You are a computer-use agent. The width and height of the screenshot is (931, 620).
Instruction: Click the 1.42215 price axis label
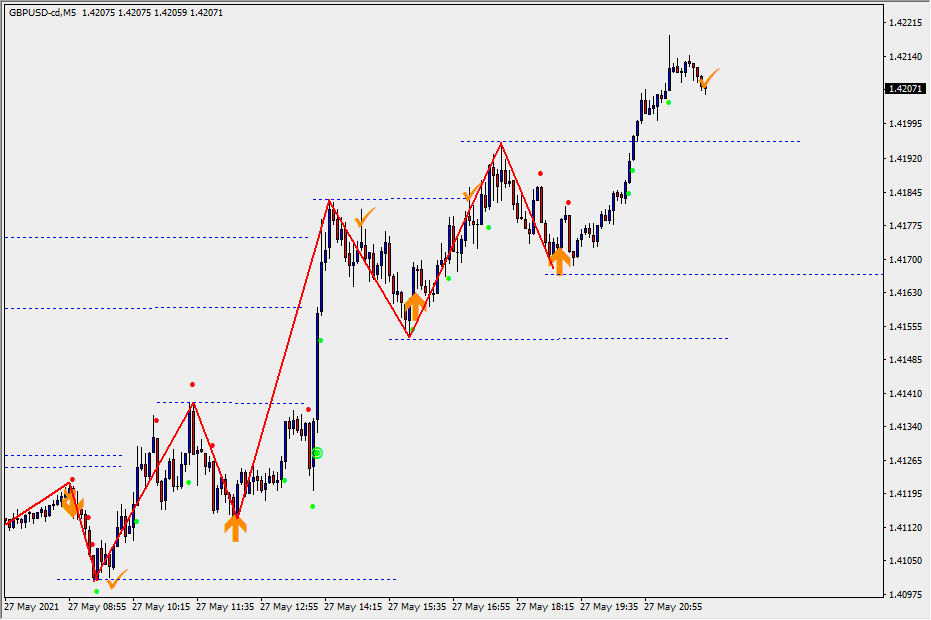tap(904, 22)
